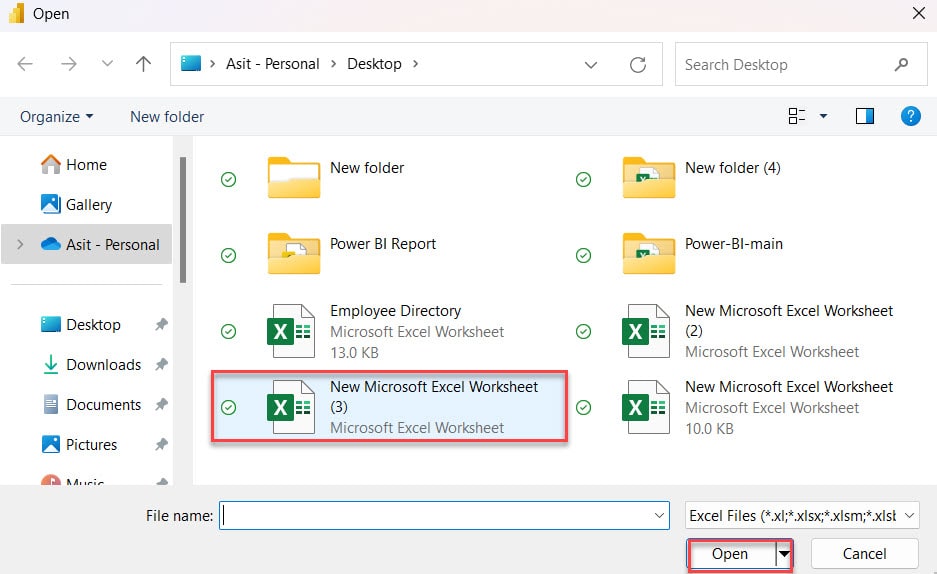Click the Gallery icon in the sidebar
937x574 pixels.
50,204
